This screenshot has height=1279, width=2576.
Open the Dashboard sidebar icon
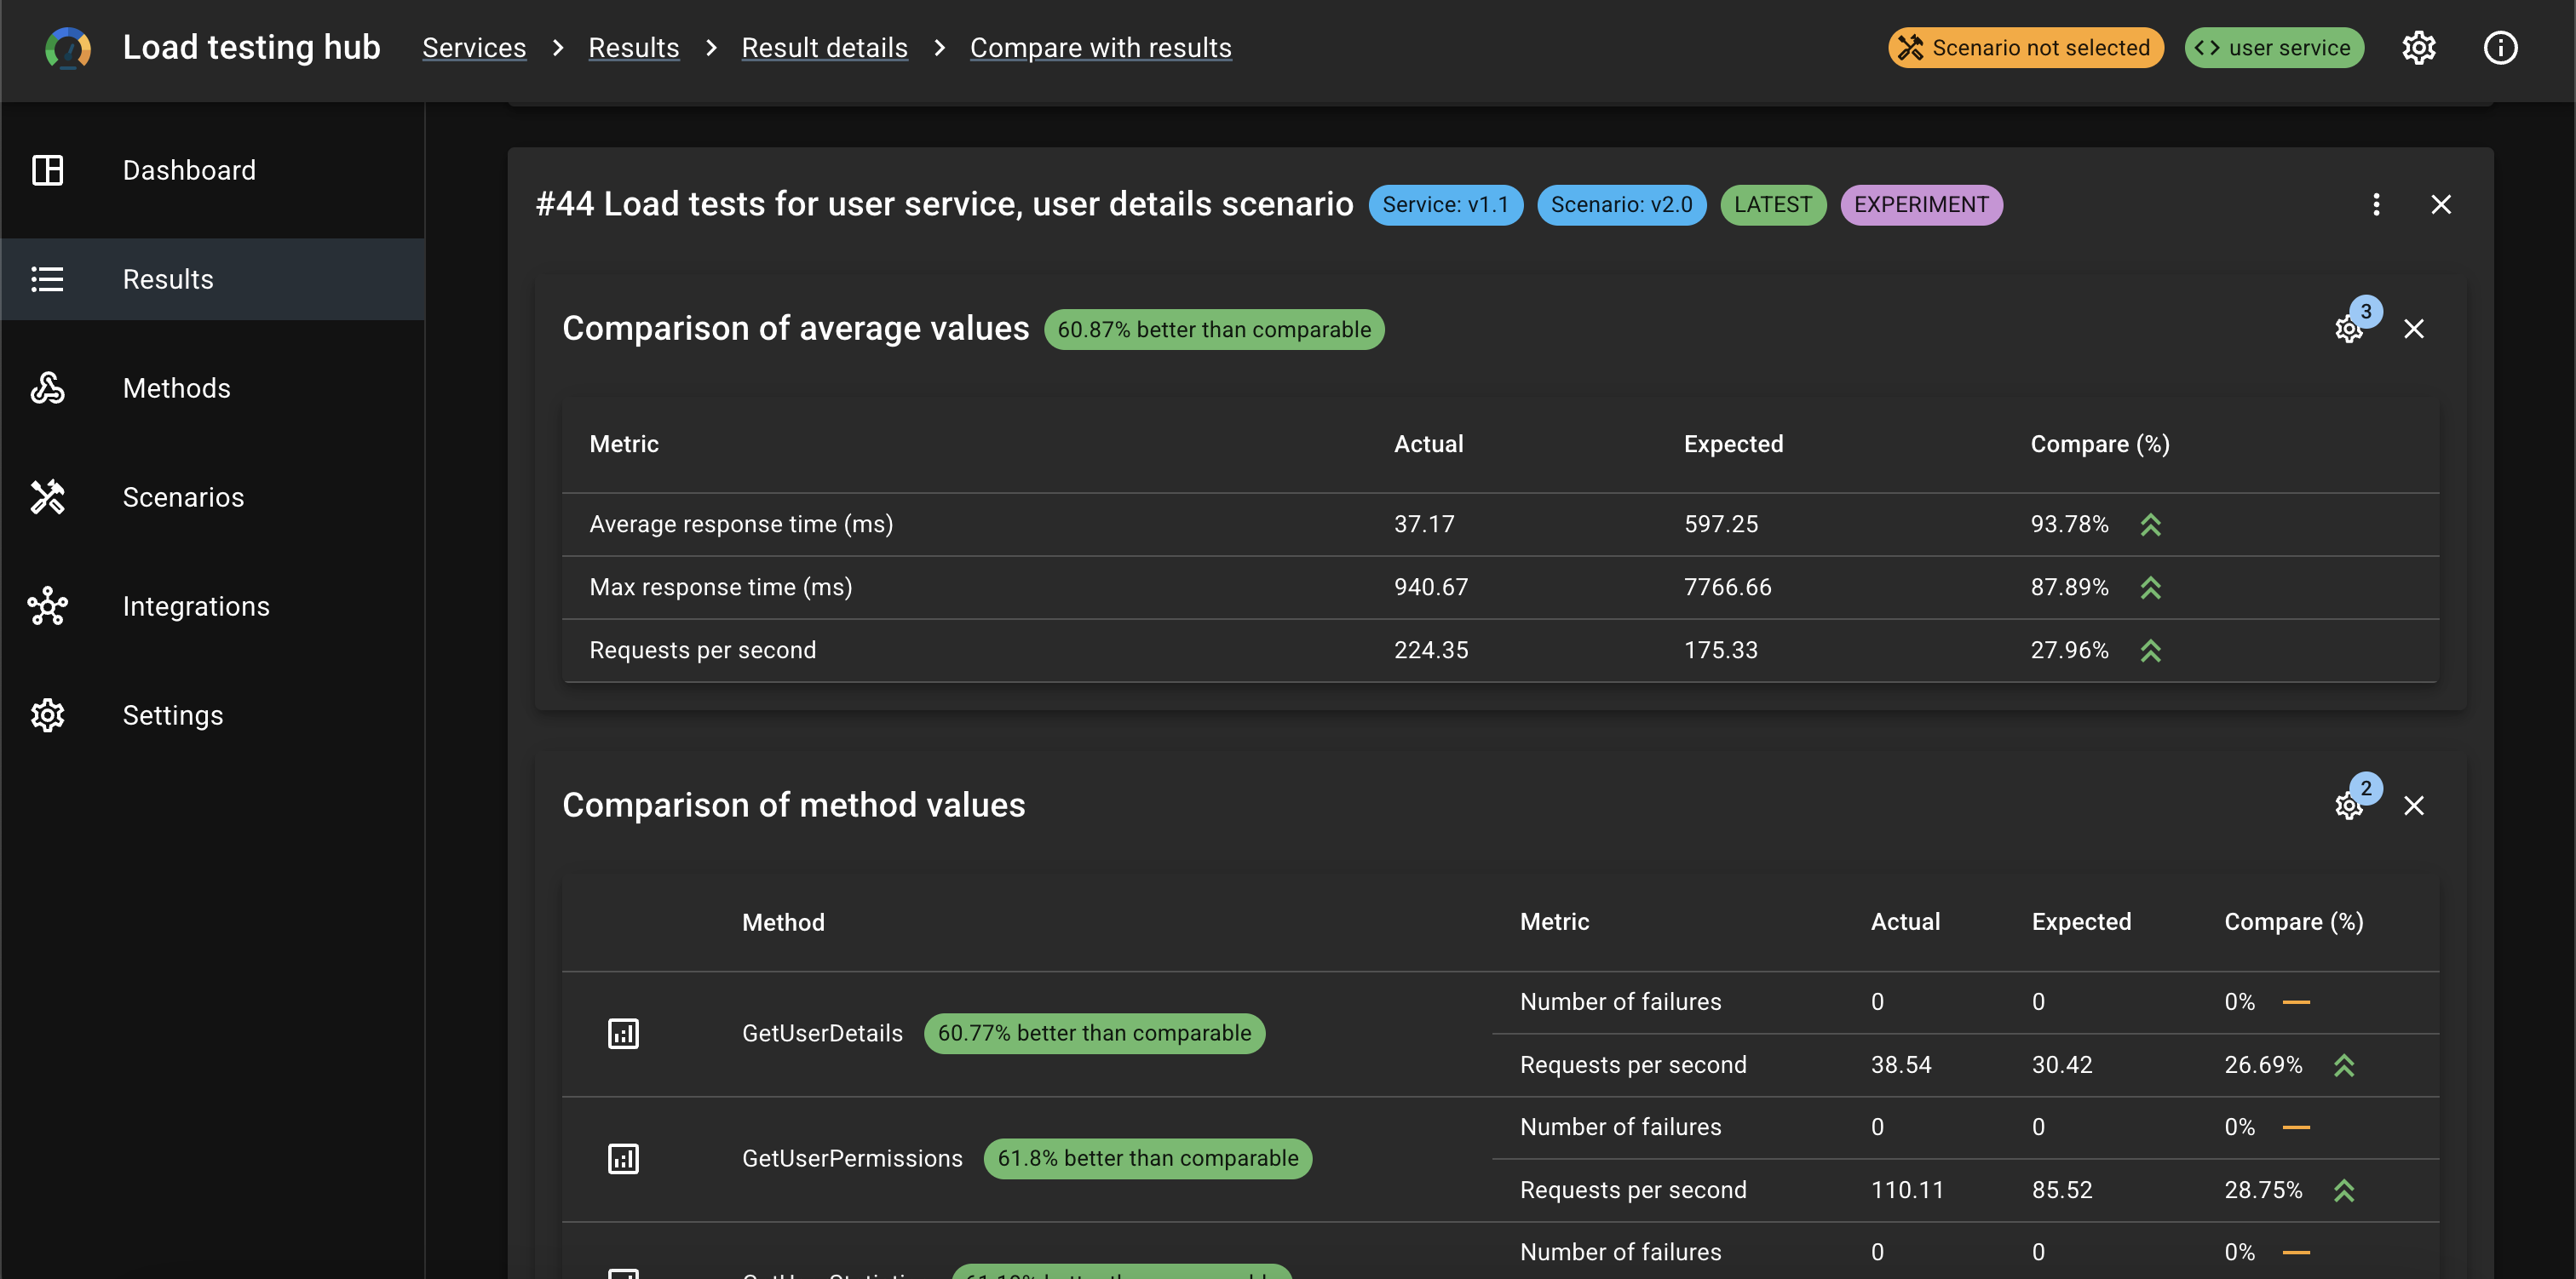click(48, 170)
